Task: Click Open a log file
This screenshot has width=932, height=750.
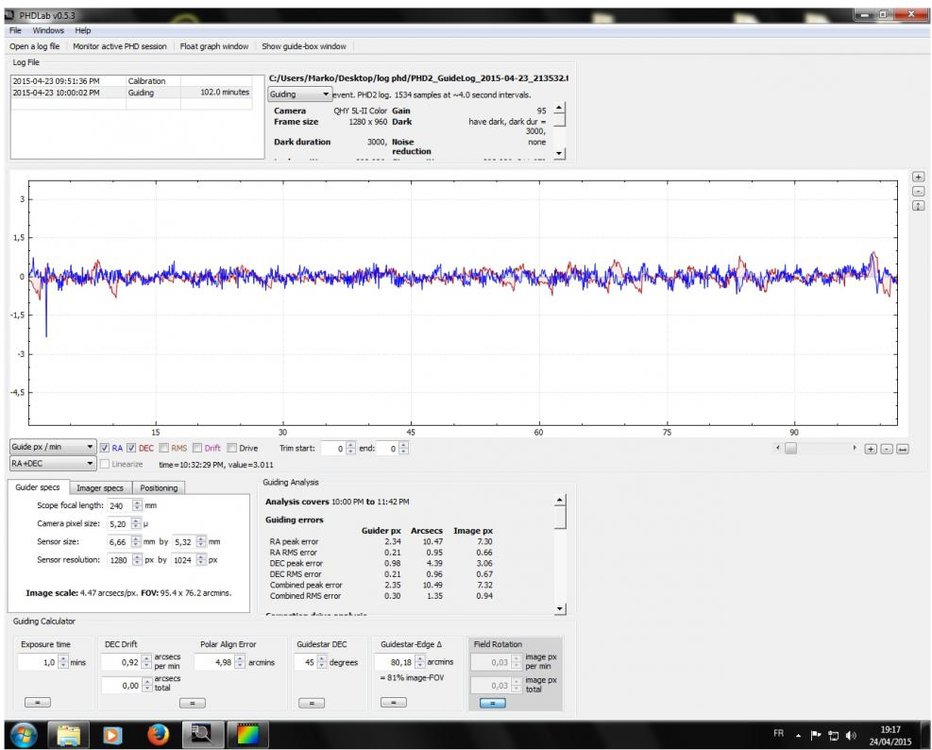Action: [x=34, y=46]
